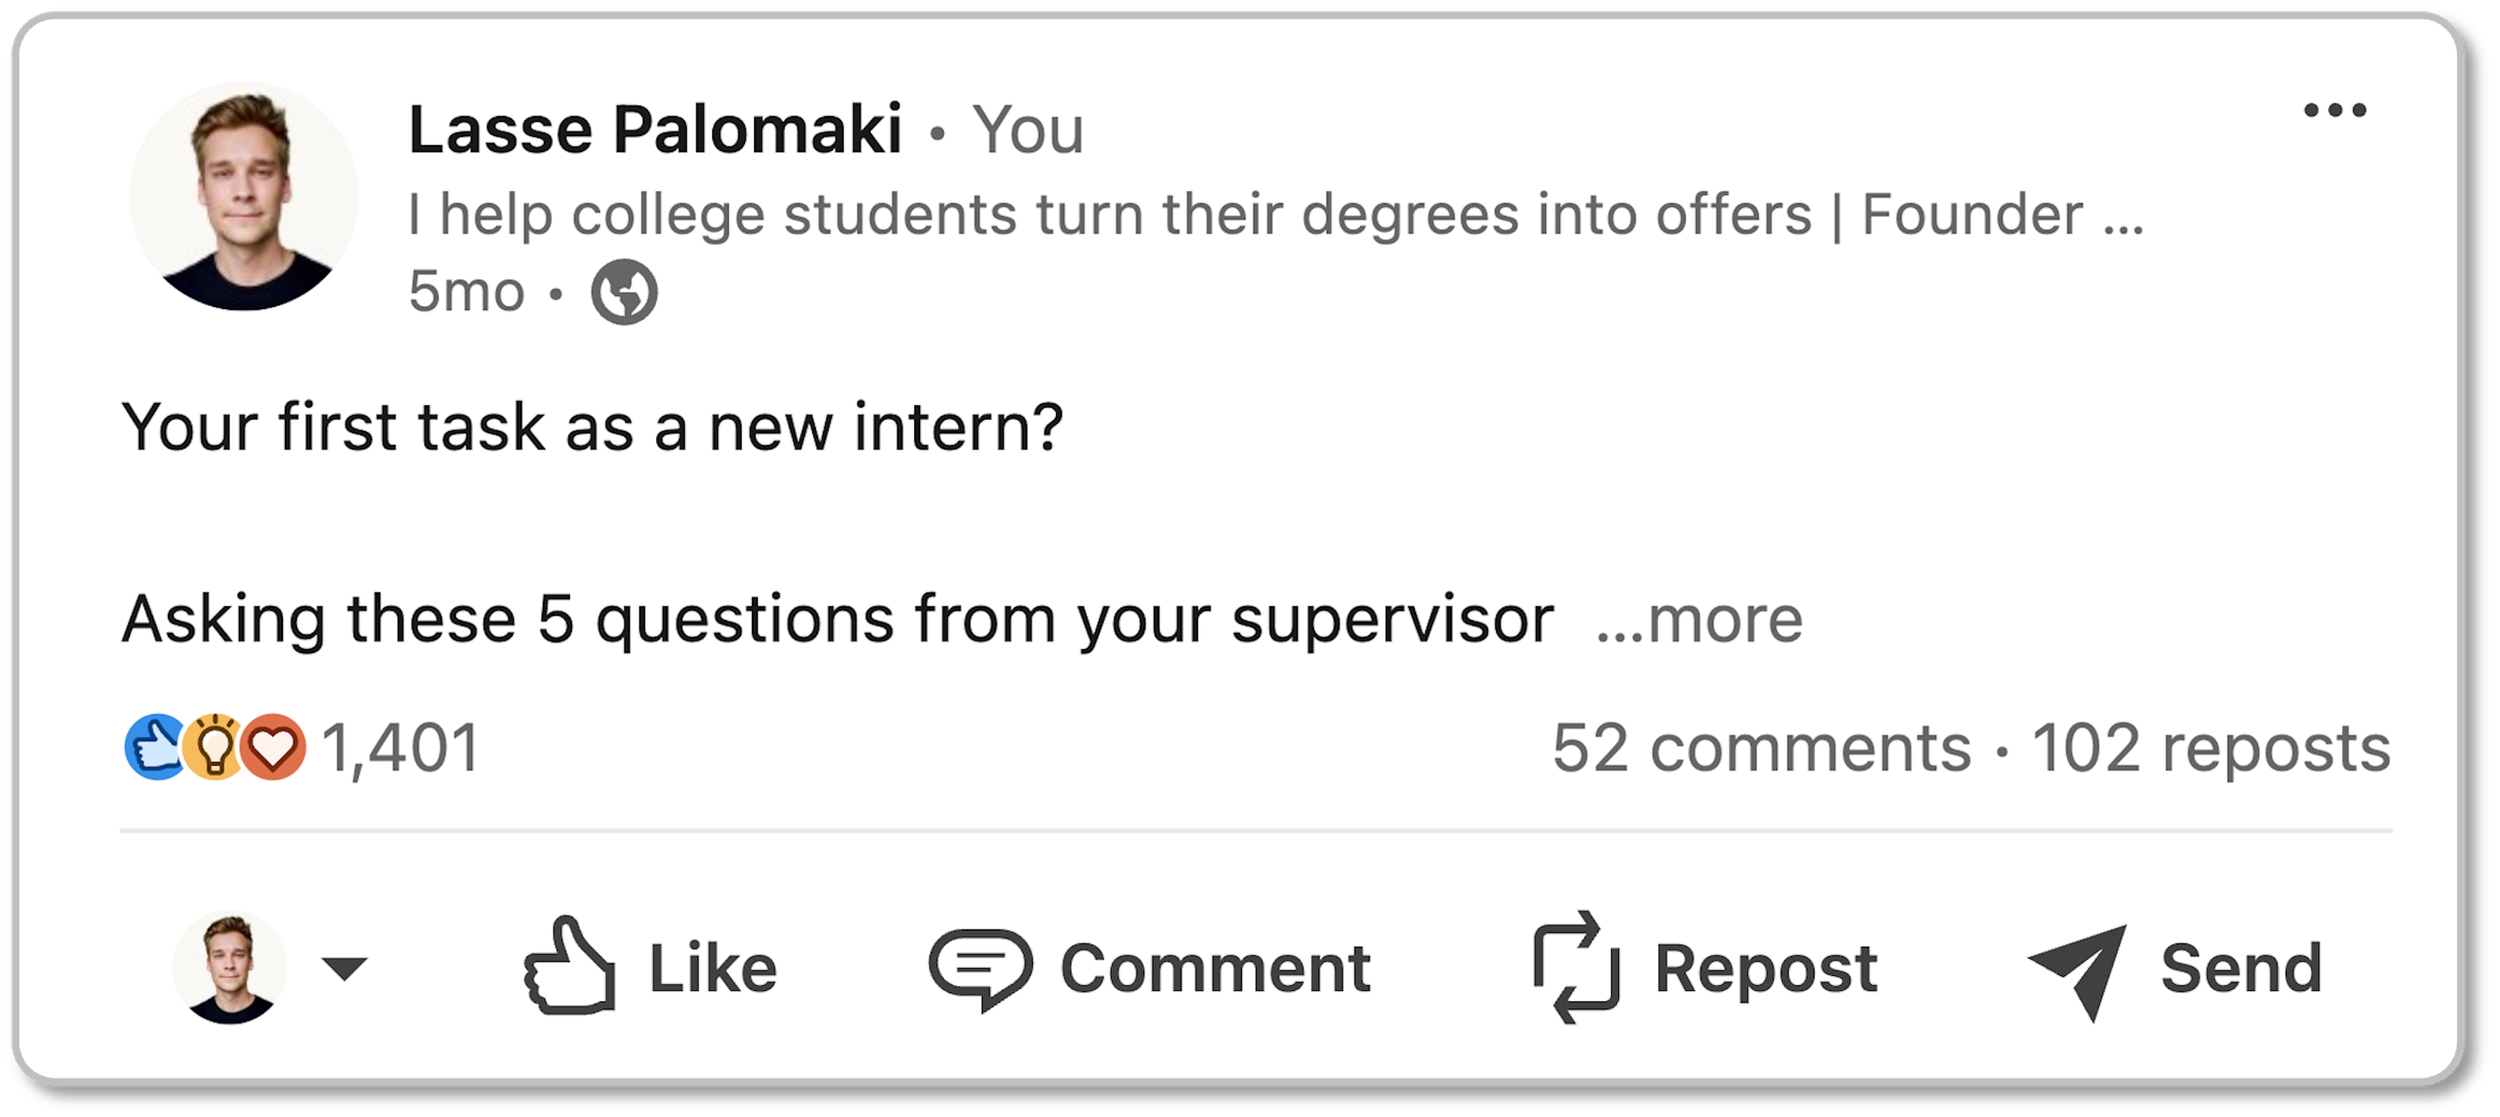
Task: Click the author's large profile photo
Action: point(244,197)
